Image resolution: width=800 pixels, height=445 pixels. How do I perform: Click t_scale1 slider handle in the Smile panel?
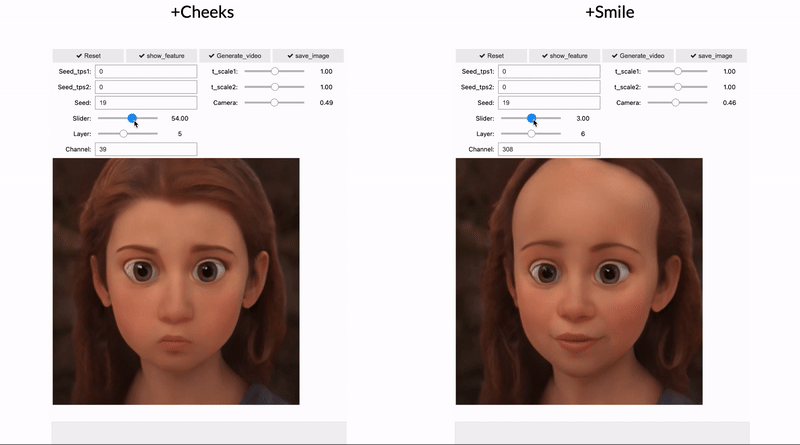click(x=678, y=71)
